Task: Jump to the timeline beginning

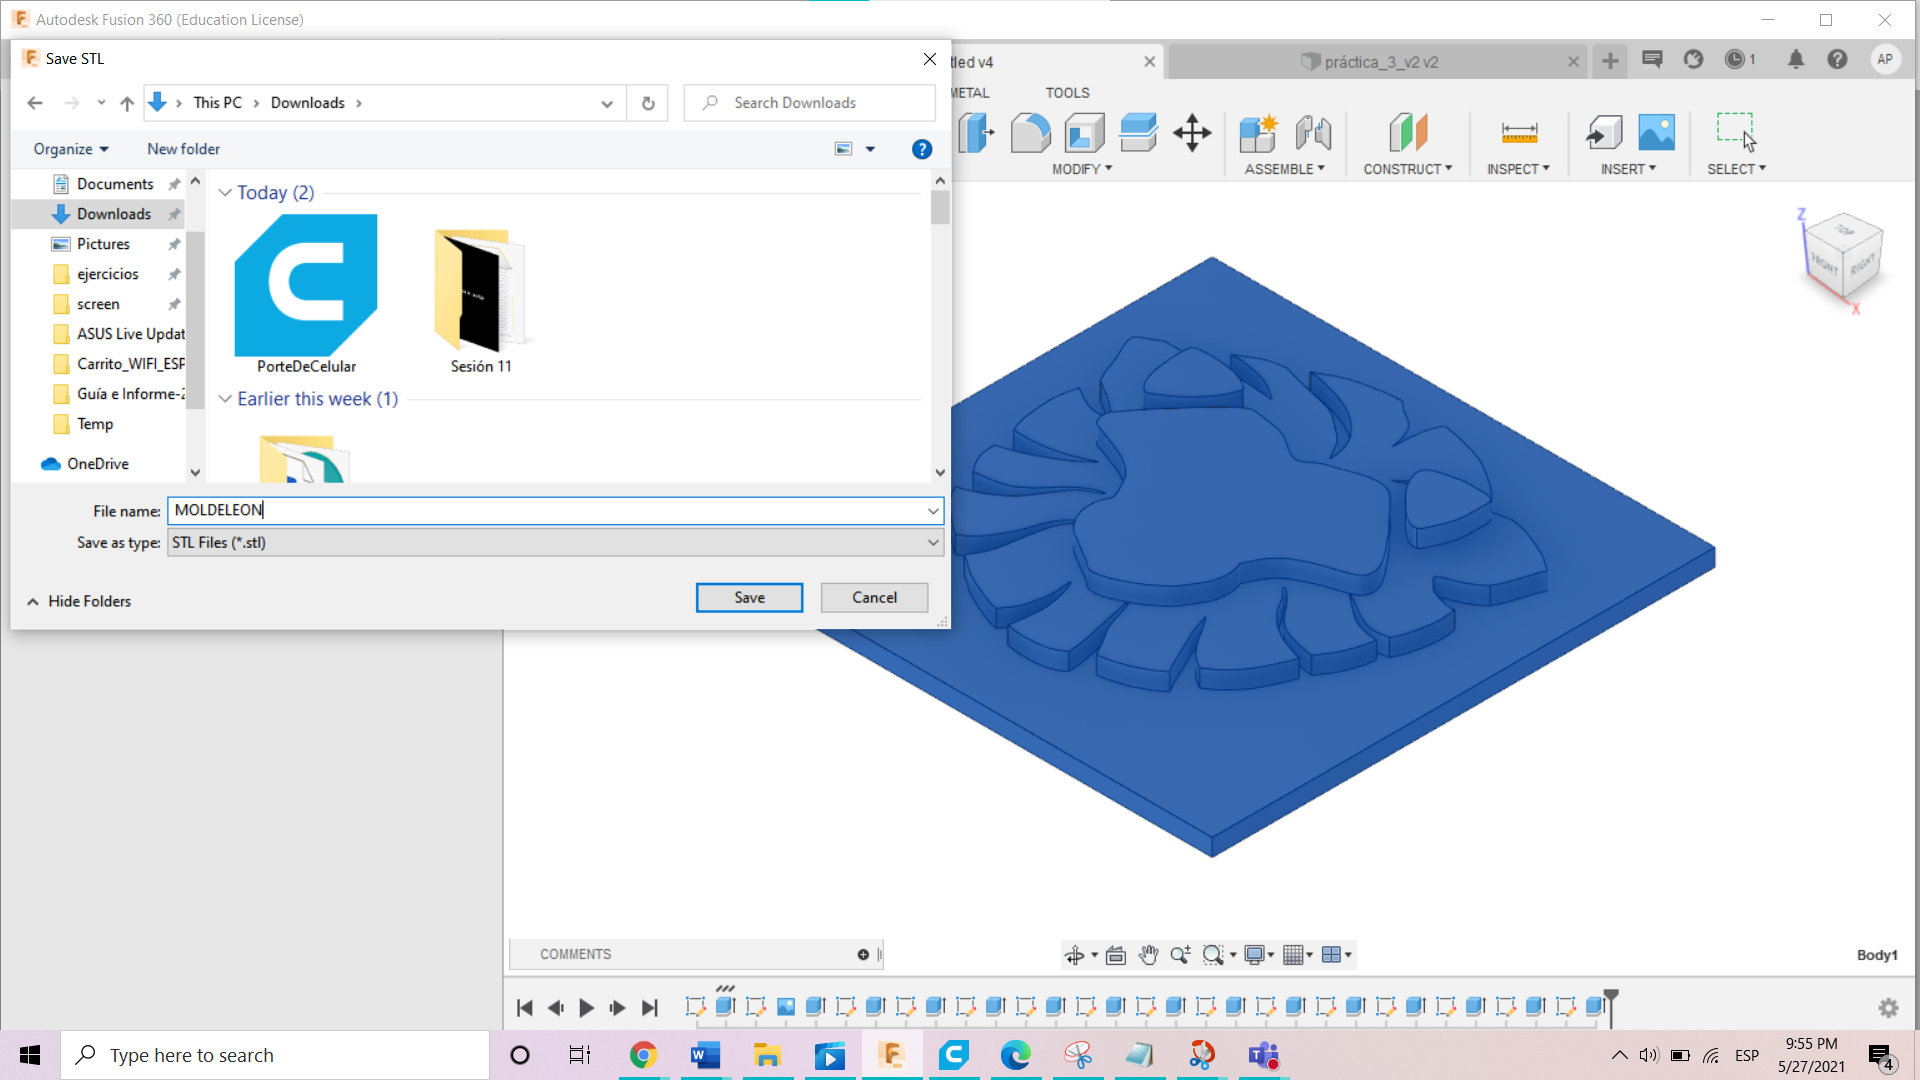Action: pyautogui.click(x=524, y=1008)
